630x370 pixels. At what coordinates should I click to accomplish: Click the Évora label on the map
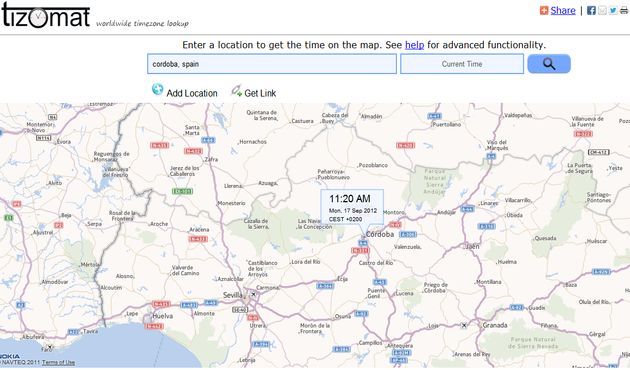(x=64, y=142)
